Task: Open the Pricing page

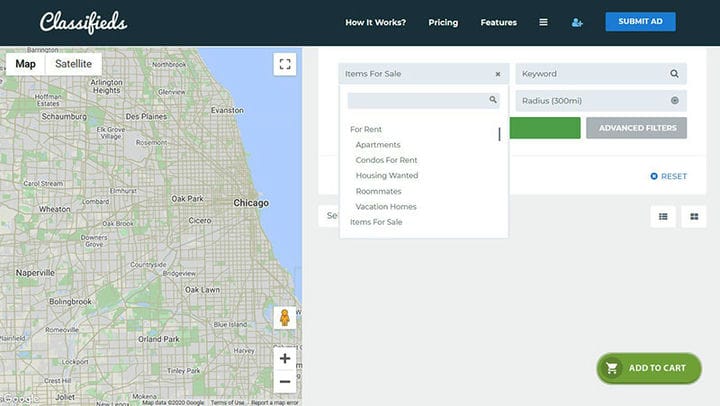Action: click(x=443, y=23)
